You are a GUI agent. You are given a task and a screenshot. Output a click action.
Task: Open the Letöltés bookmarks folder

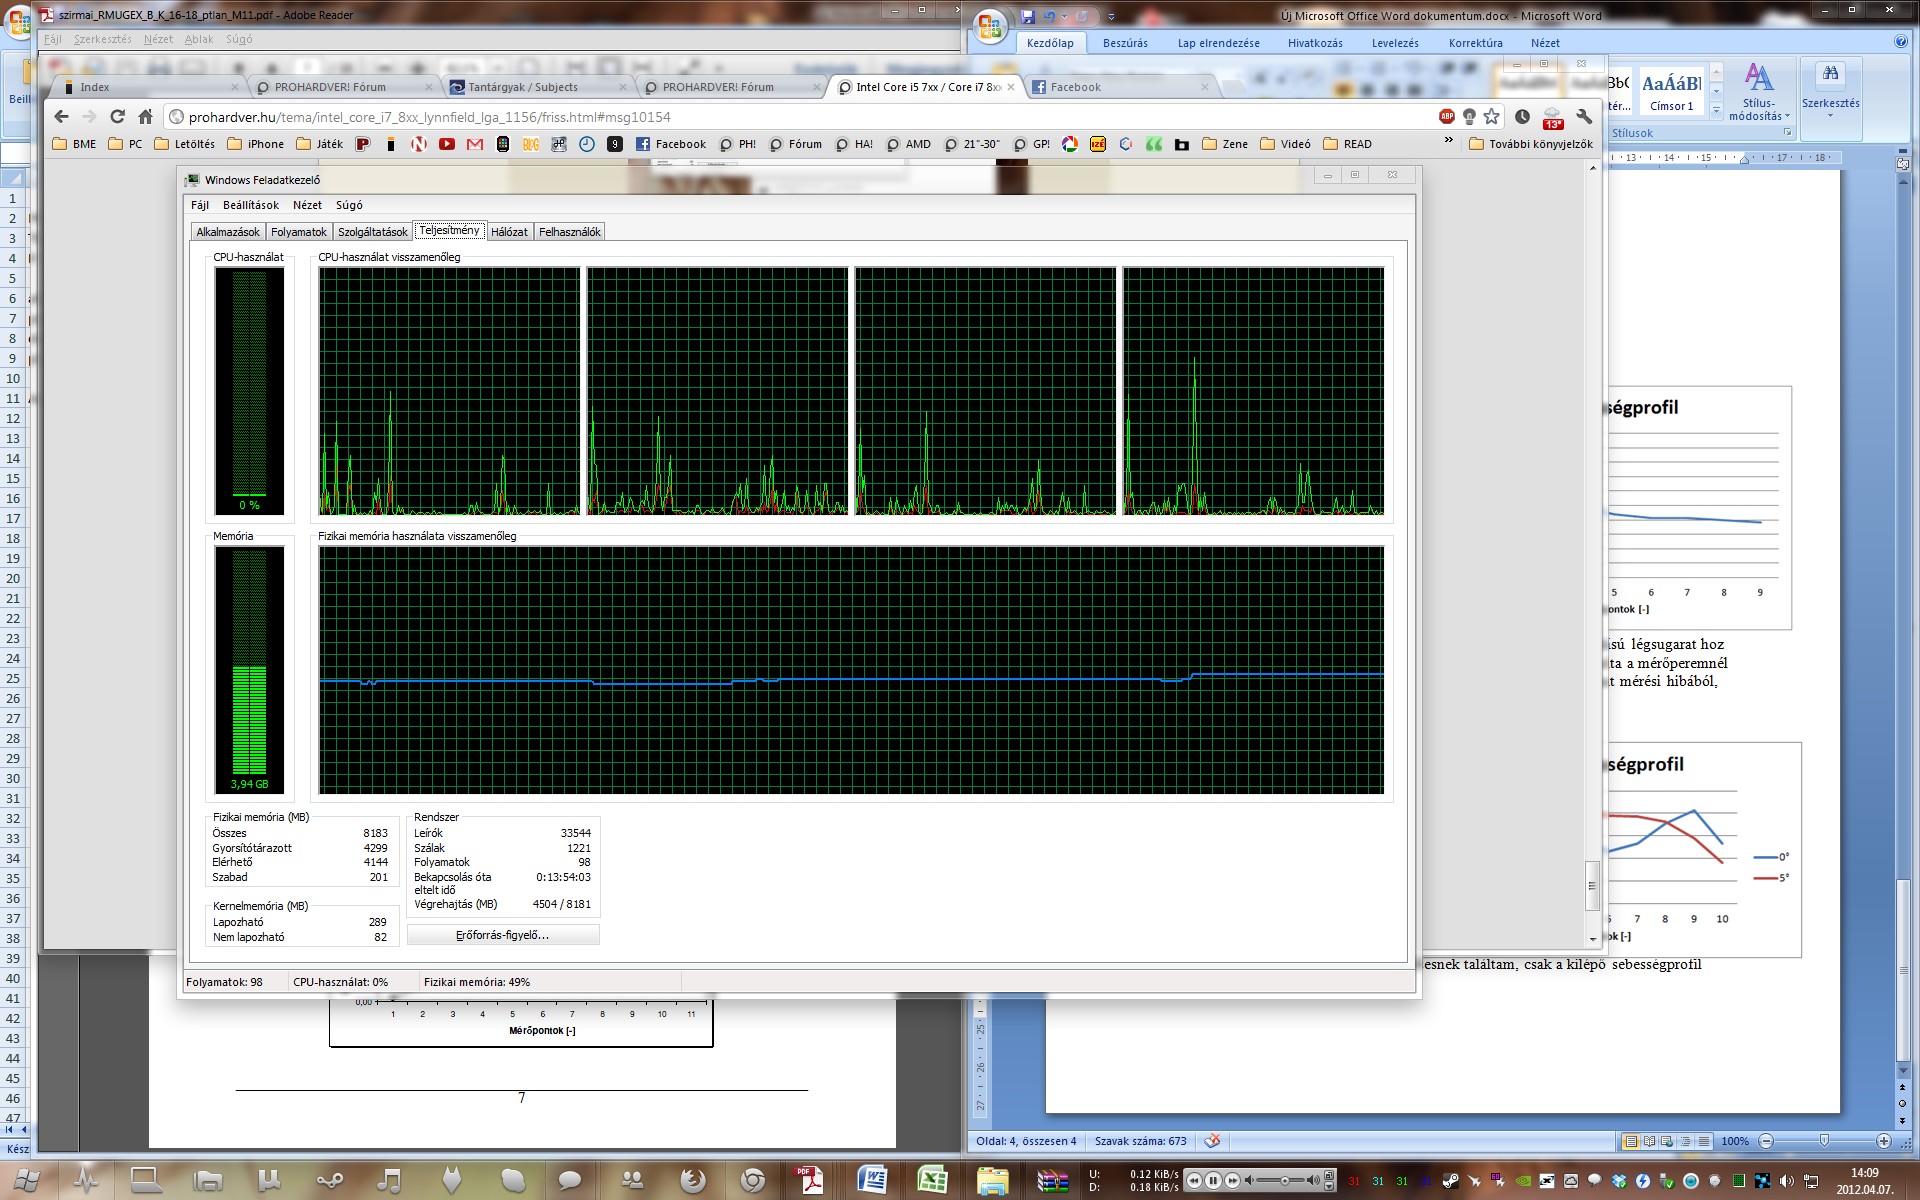tap(185, 144)
